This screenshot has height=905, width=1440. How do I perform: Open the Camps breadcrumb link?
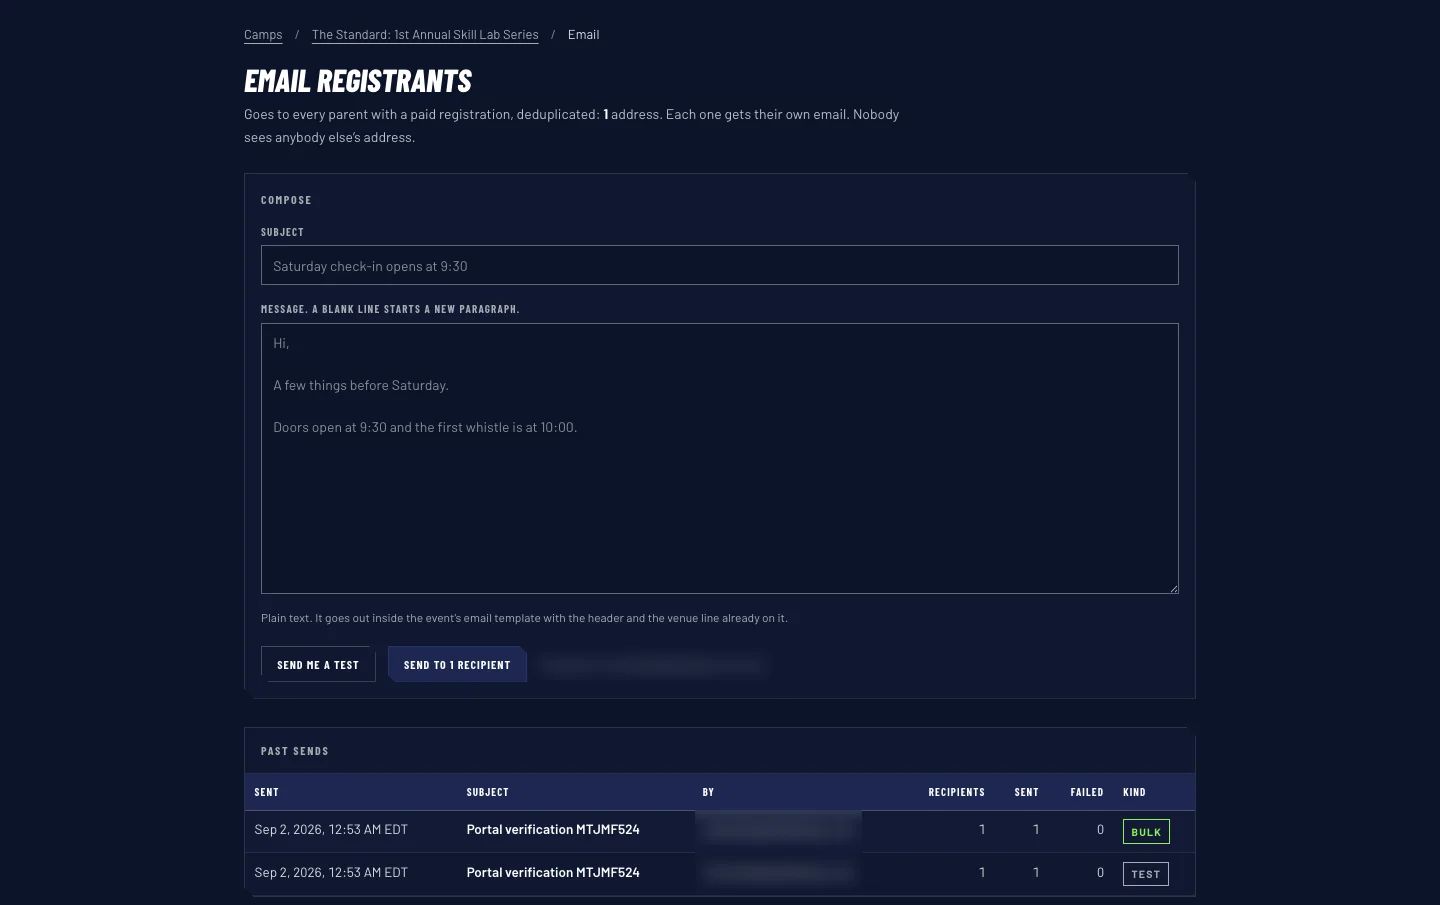click(263, 35)
